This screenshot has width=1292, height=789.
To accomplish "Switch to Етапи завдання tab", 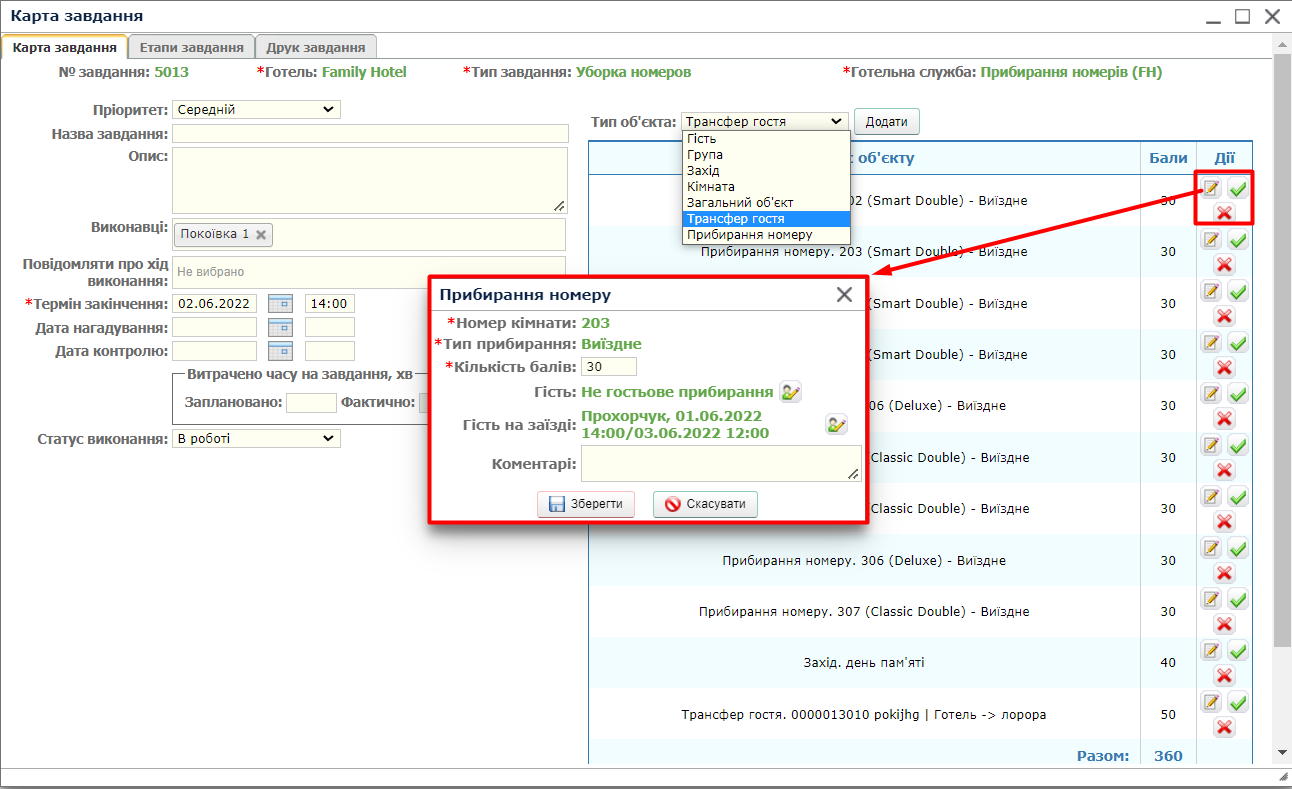I will pyautogui.click(x=191, y=47).
